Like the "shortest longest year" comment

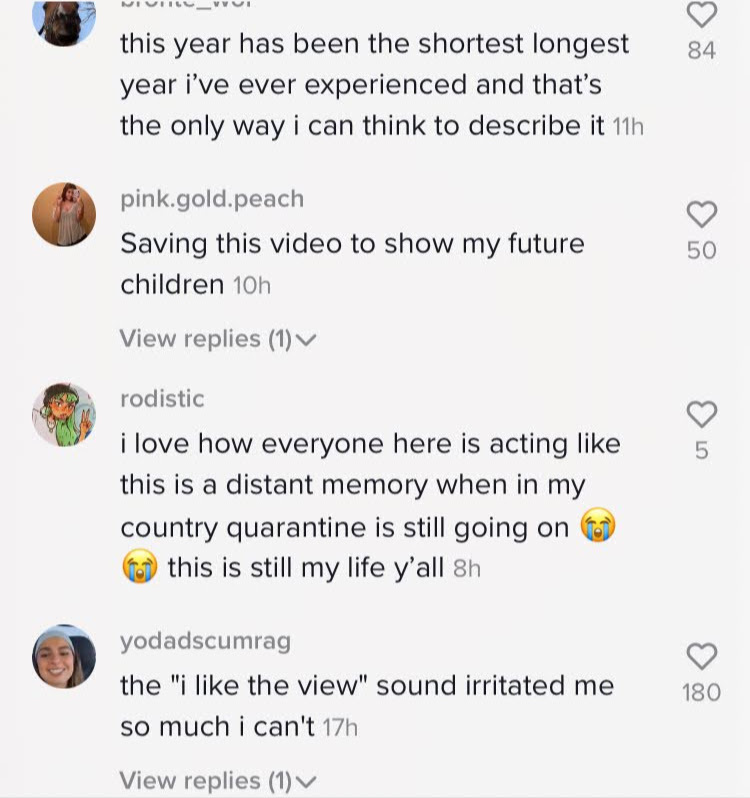point(702,15)
